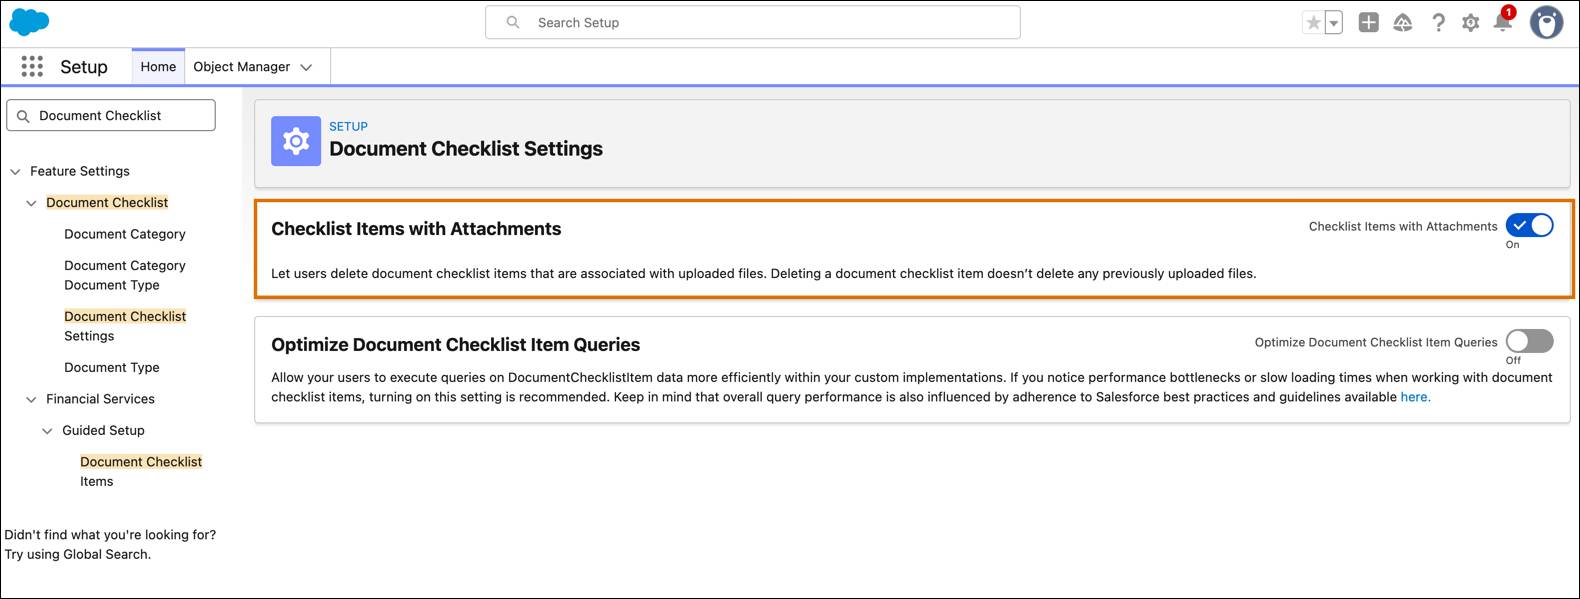Turn off Checklist Items with Attachments toggle

(x=1530, y=226)
